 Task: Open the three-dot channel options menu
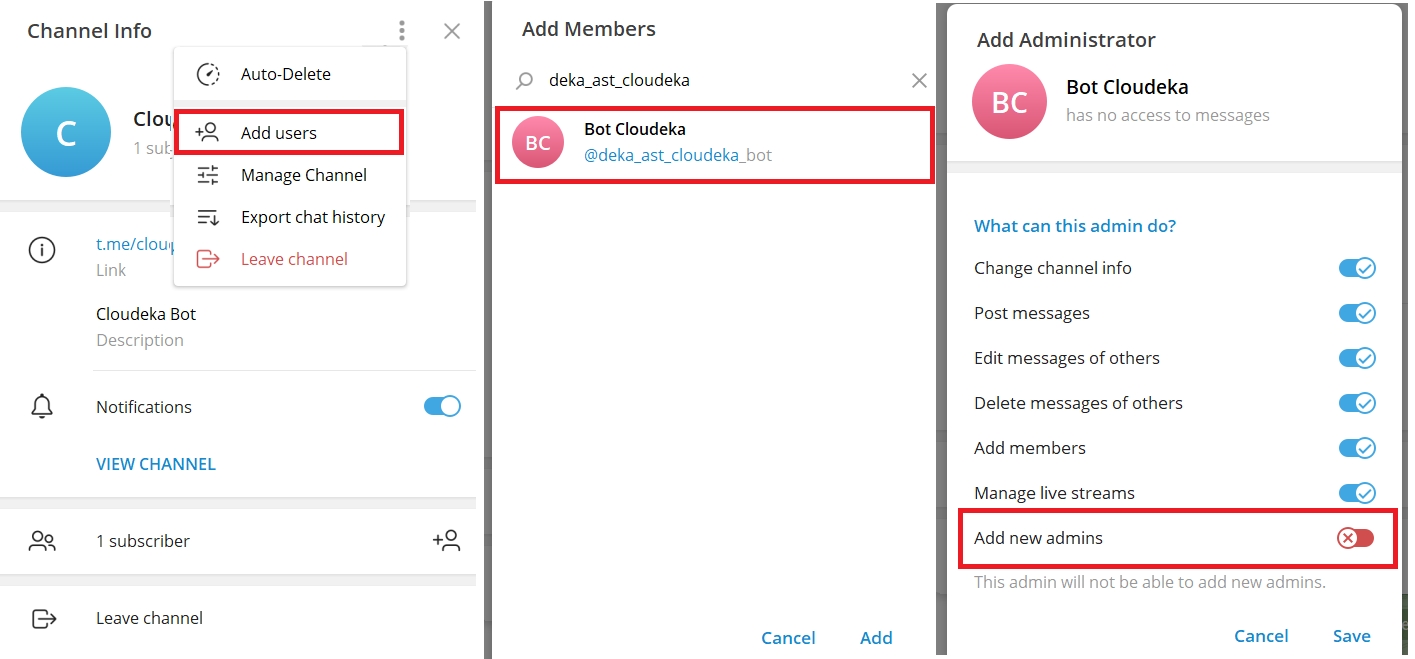(401, 31)
